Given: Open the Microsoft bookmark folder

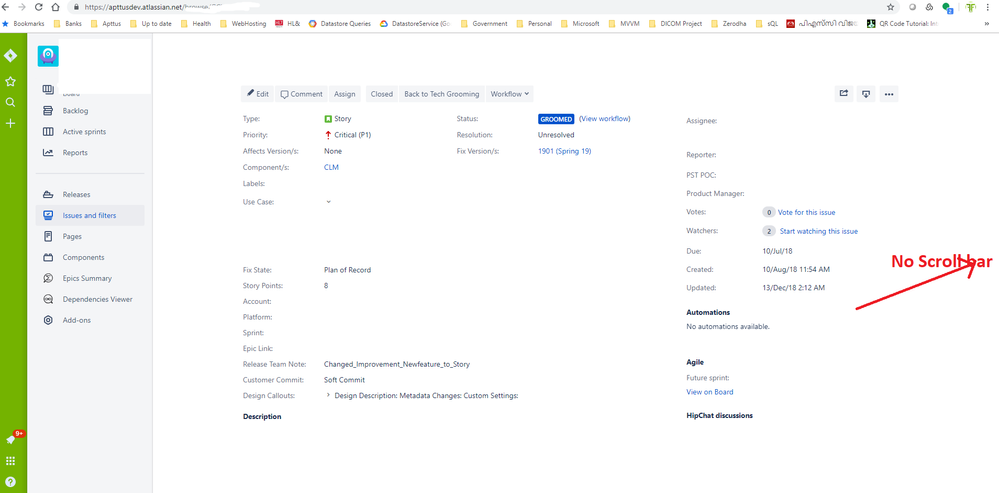Looking at the screenshot, I should pos(580,24).
